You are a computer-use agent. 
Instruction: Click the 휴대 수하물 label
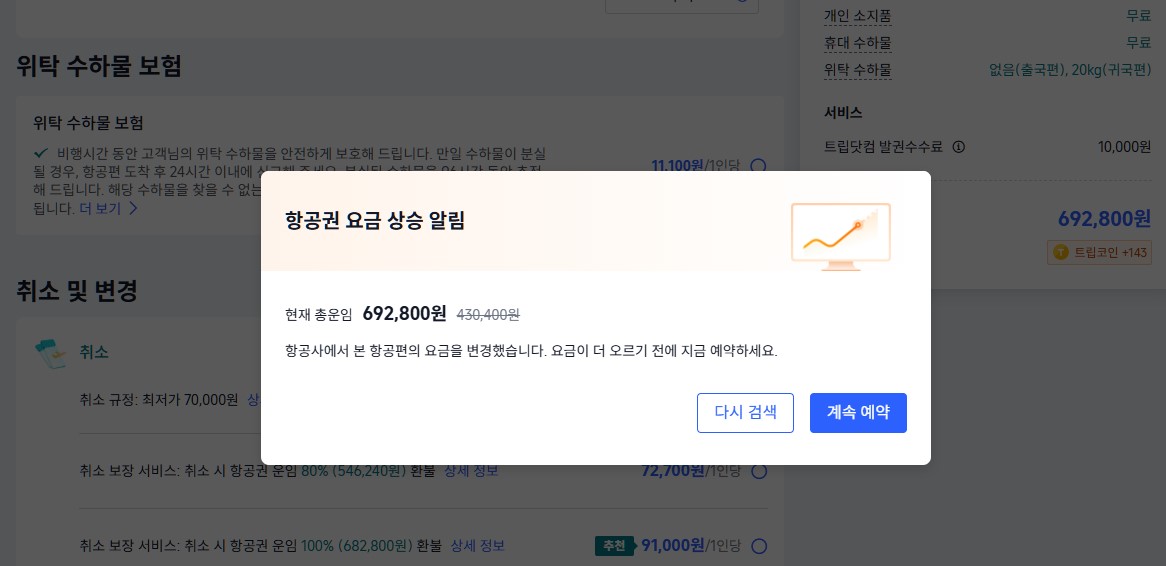pos(857,43)
